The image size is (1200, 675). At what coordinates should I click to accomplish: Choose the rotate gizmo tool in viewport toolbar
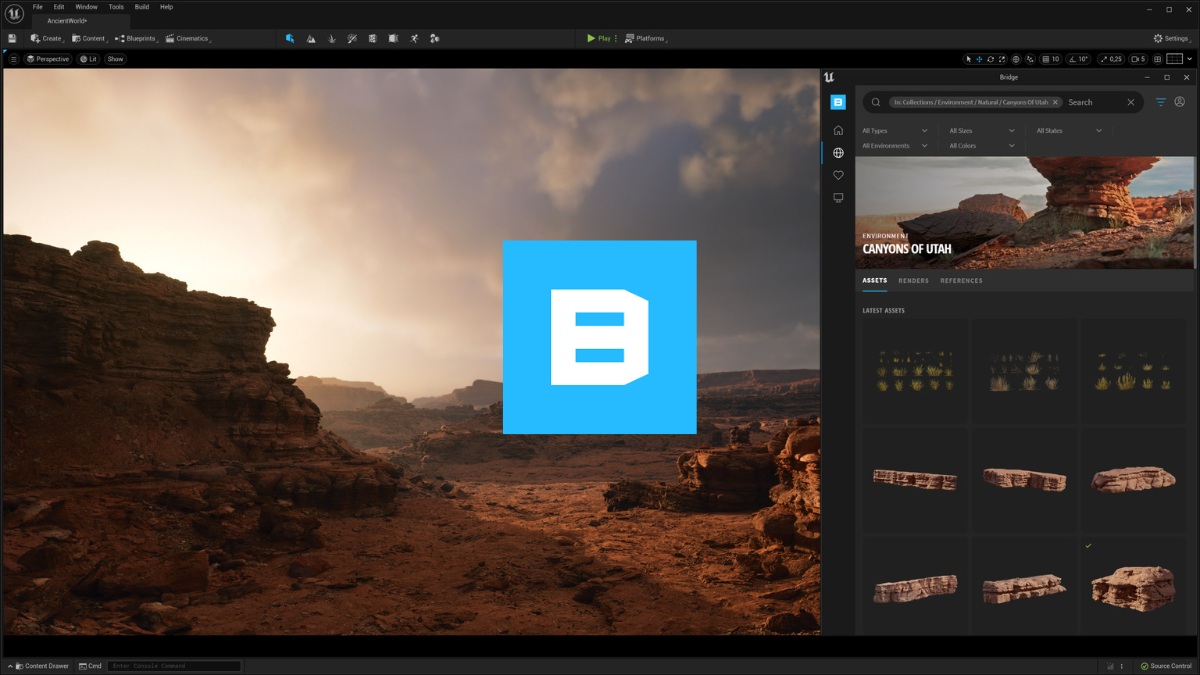(x=990, y=59)
